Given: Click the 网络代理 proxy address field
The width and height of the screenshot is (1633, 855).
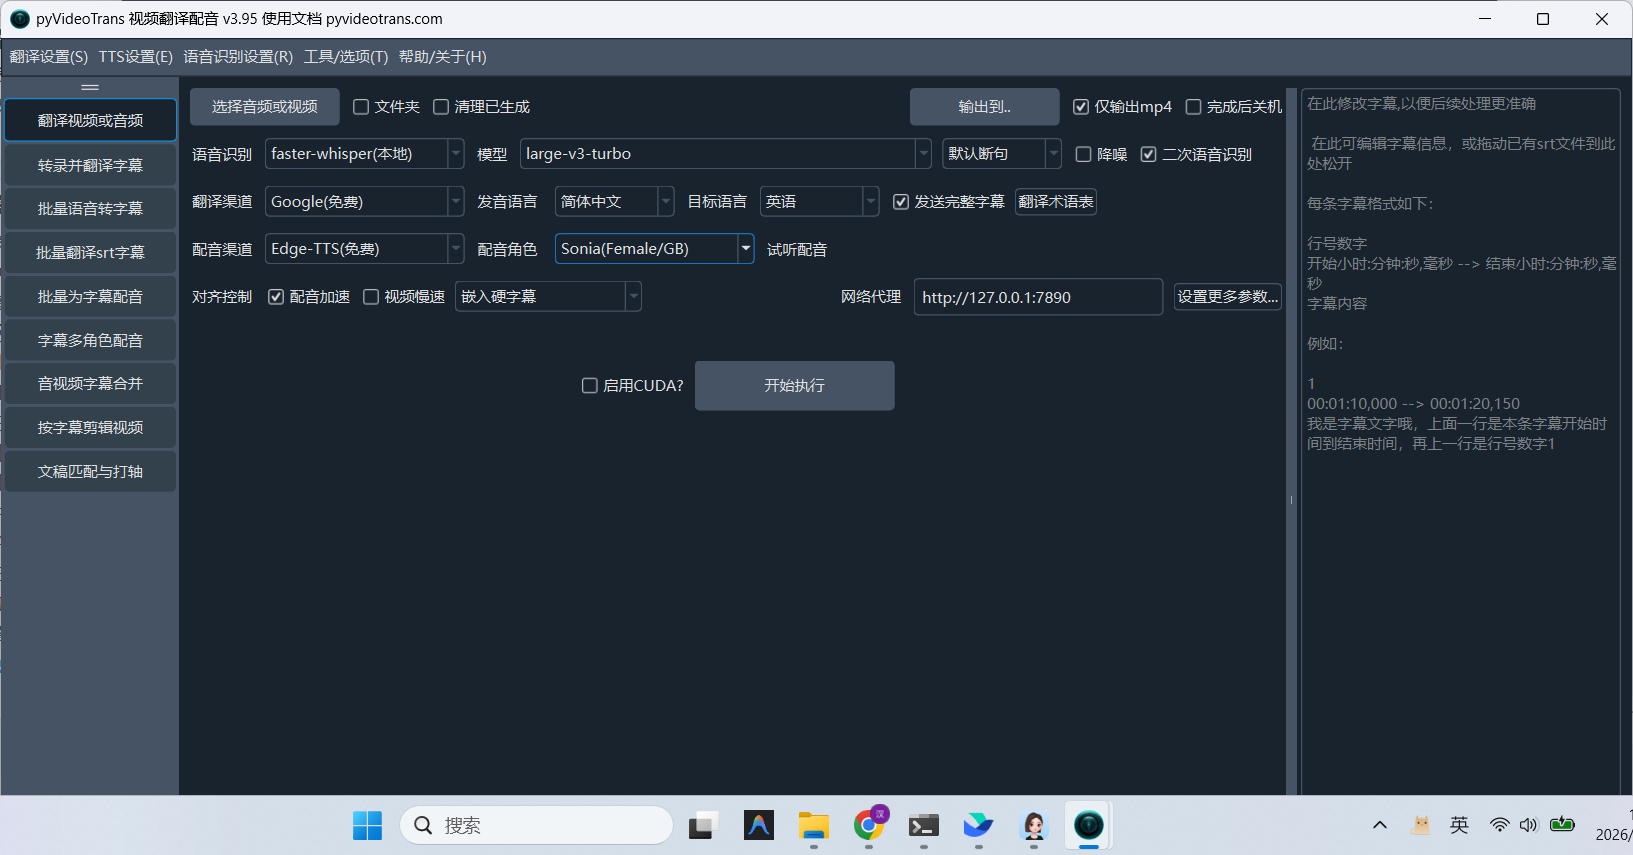Looking at the screenshot, I should click(x=1037, y=298).
